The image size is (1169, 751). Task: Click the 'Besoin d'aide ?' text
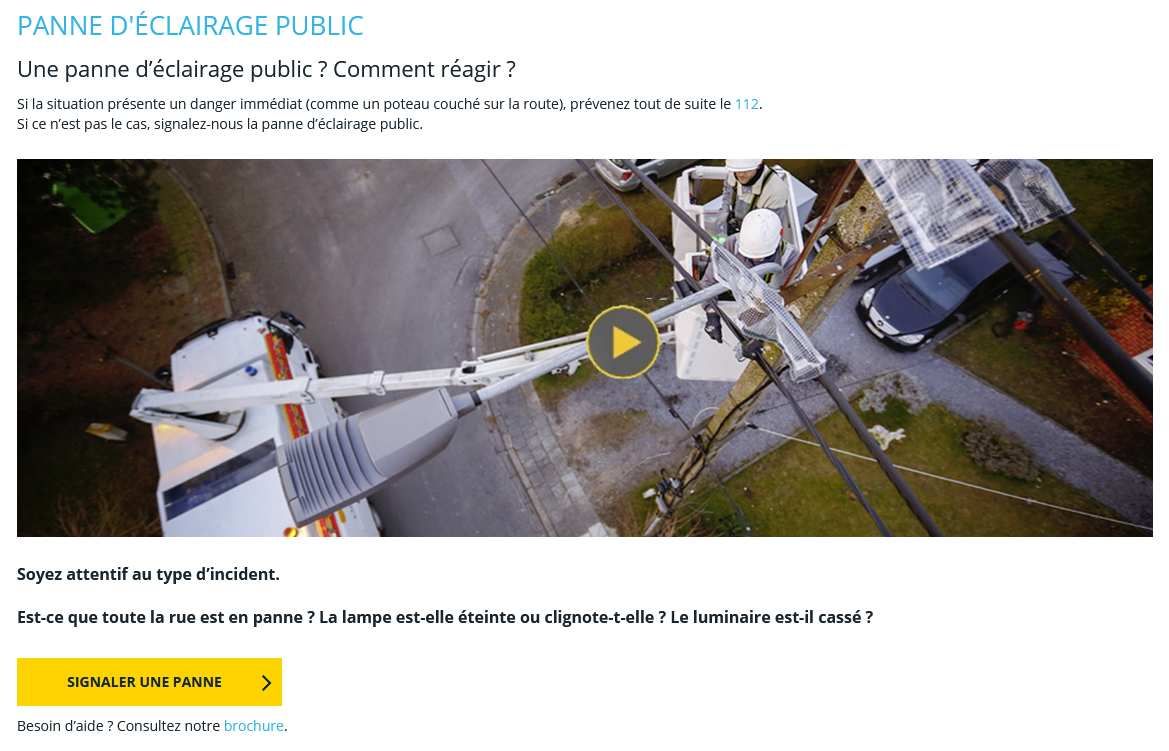coord(65,726)
